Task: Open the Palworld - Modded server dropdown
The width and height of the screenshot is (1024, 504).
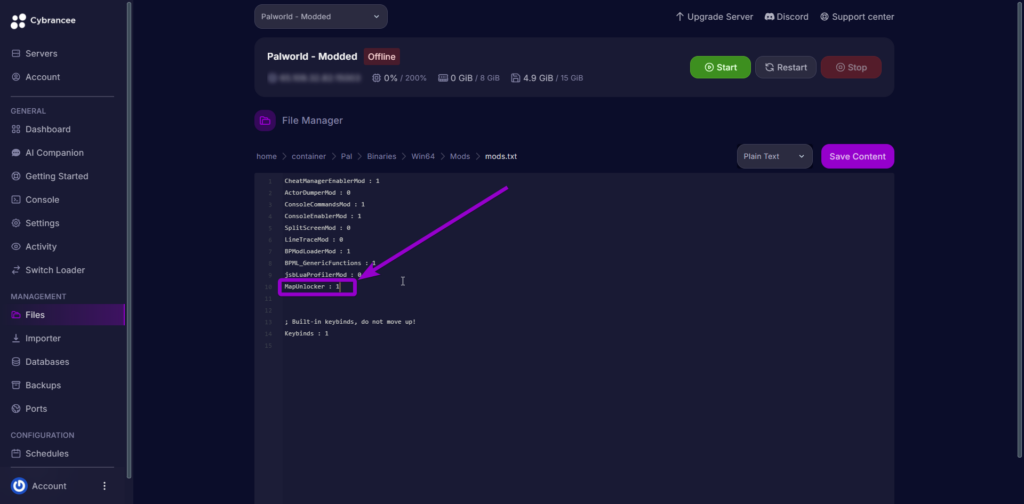Action: [320, 17]
